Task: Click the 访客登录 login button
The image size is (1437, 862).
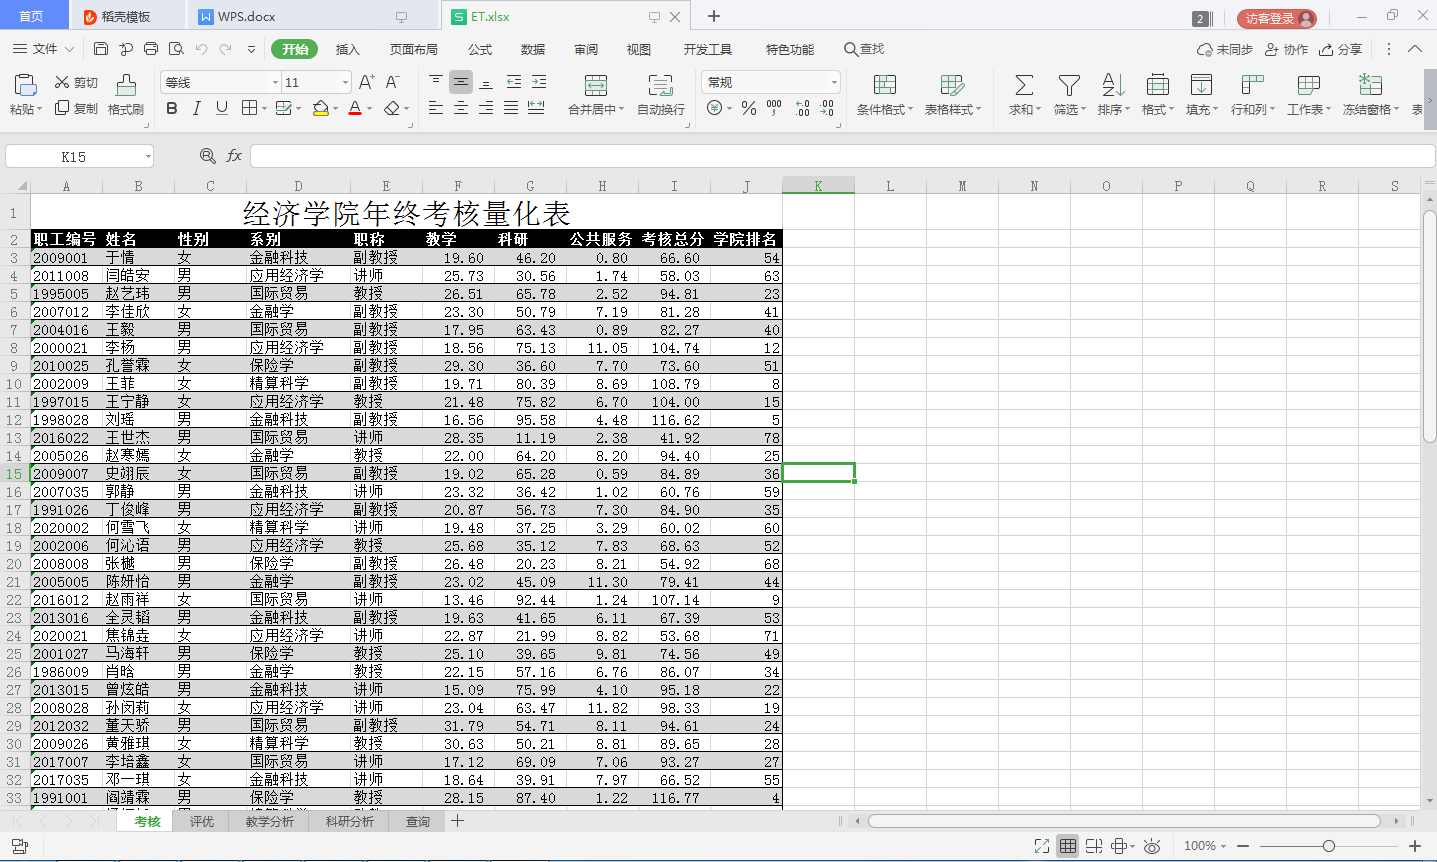Action: [x=1276, y=18]
